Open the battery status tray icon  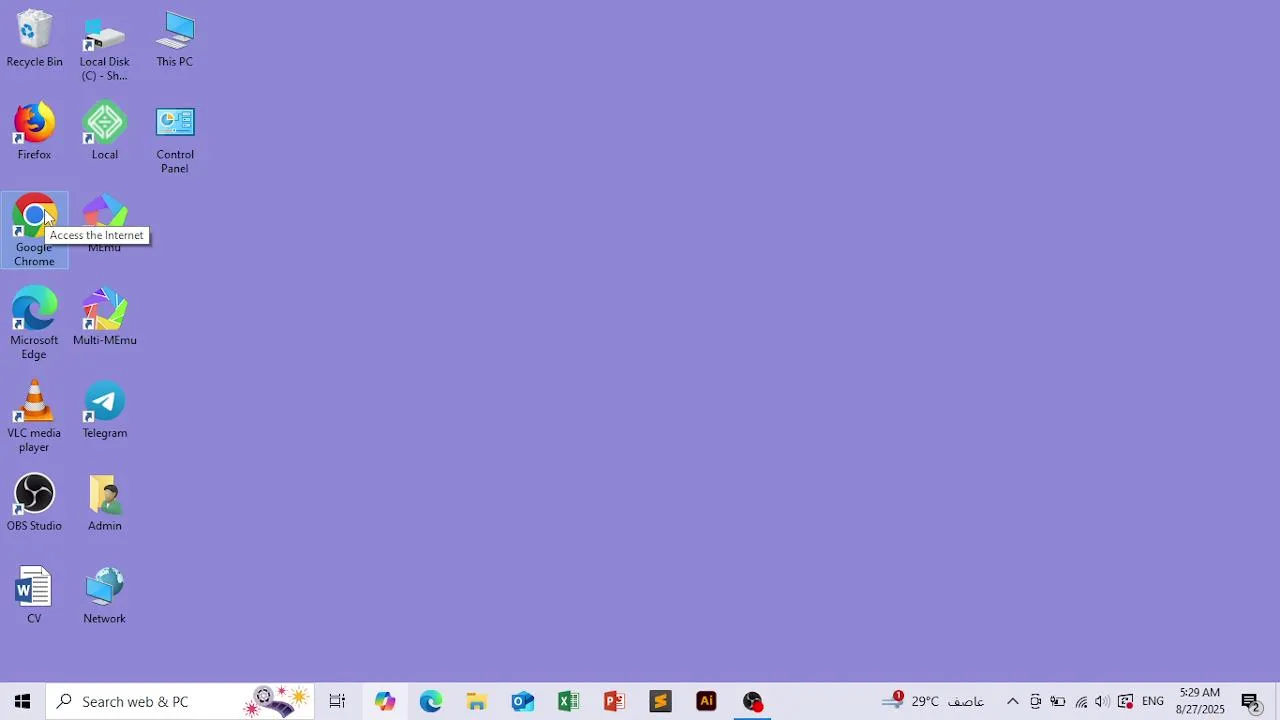click(x=1057, y=701)
